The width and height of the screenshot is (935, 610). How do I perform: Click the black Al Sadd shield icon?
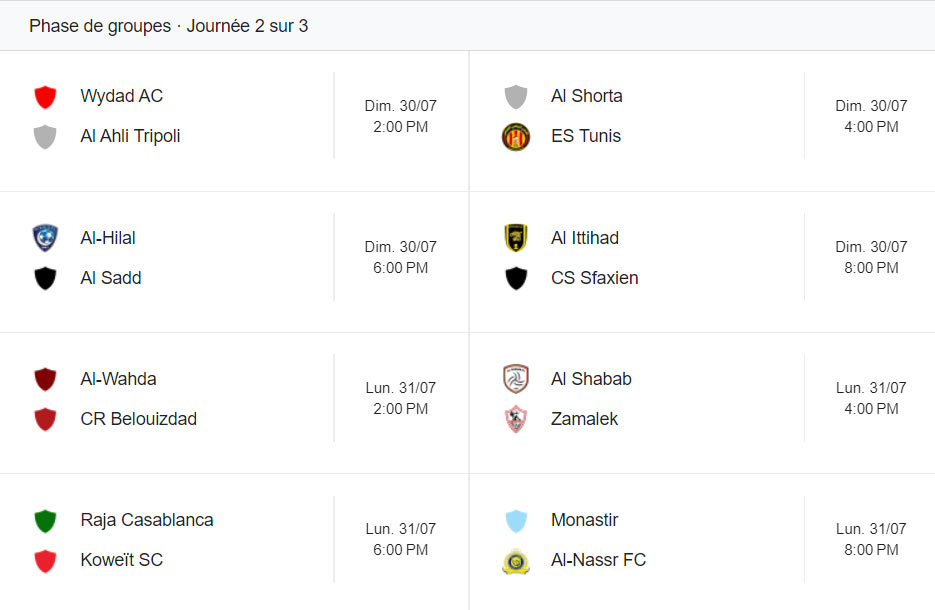(45, 279)
